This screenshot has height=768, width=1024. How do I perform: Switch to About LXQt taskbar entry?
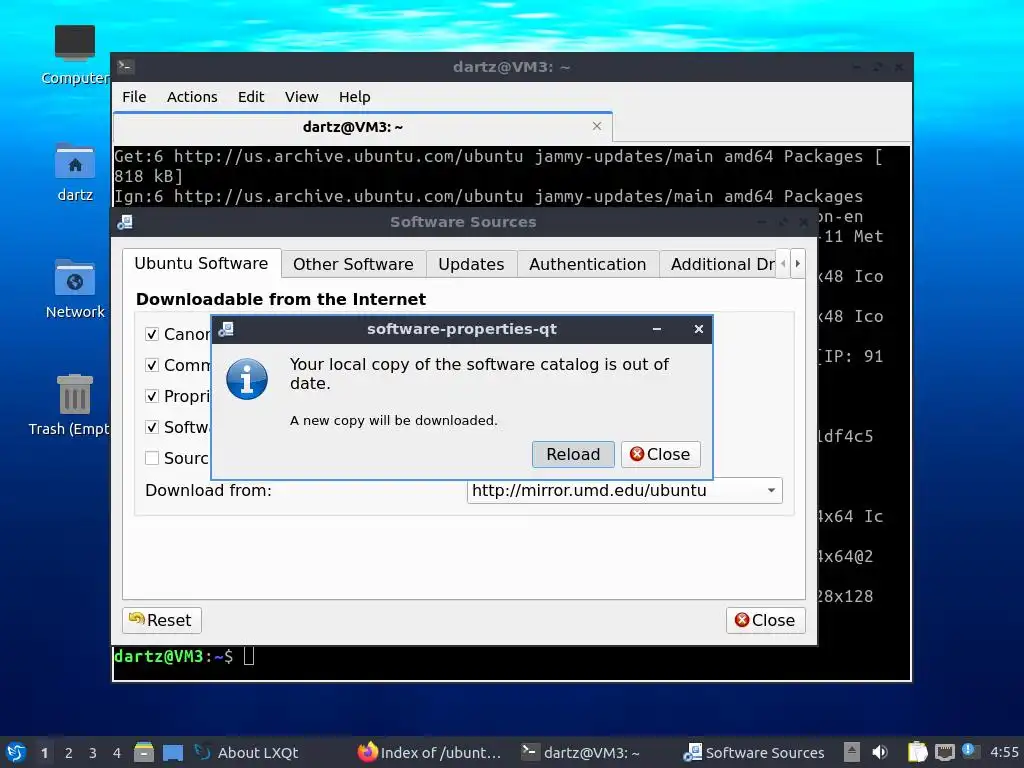point(248,752)
